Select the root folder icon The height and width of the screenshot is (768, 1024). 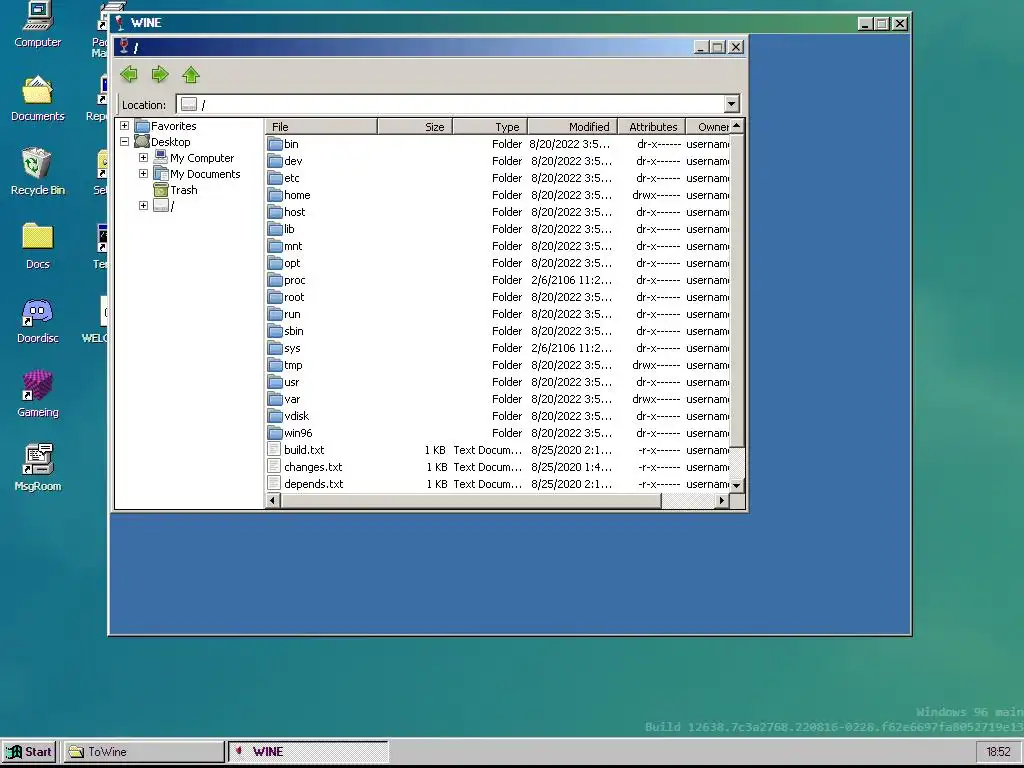coord(275,296)
